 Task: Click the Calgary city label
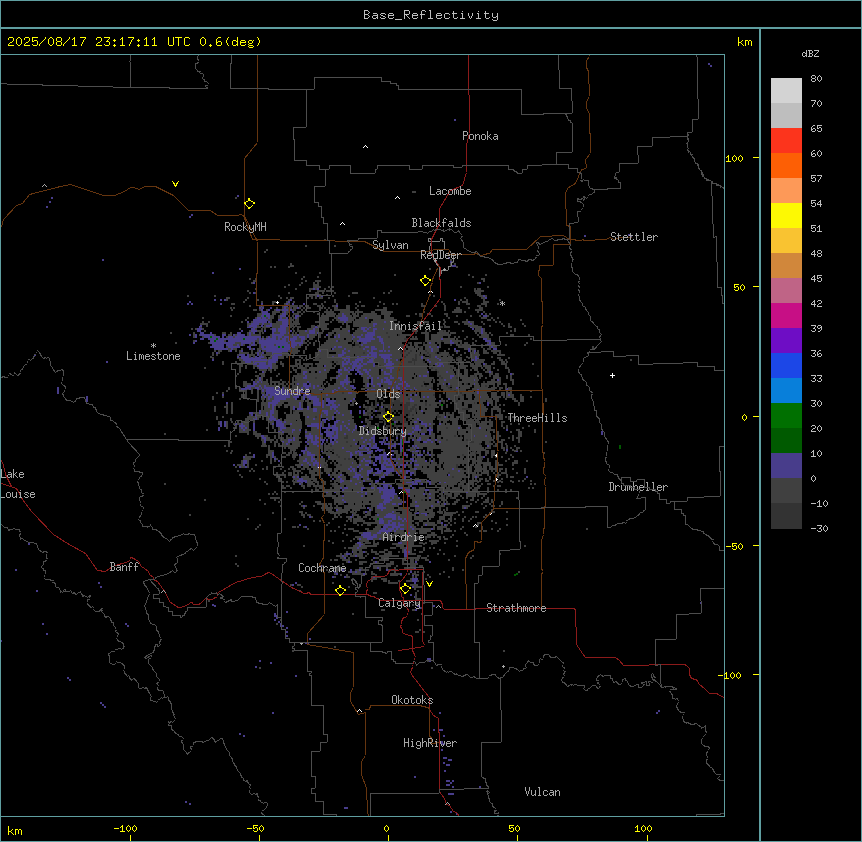(x=399, y=603)
